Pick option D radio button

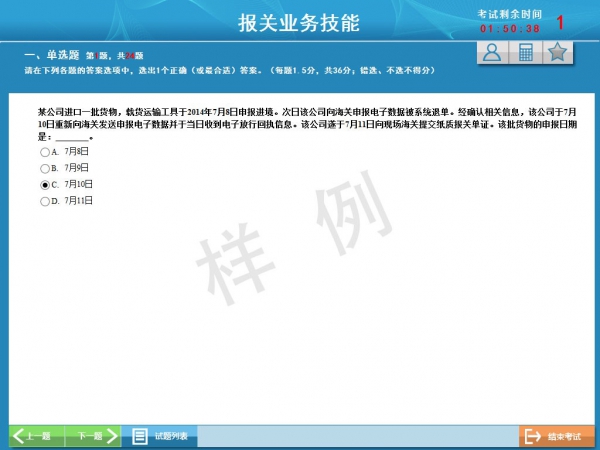click(x=45, y=201)
